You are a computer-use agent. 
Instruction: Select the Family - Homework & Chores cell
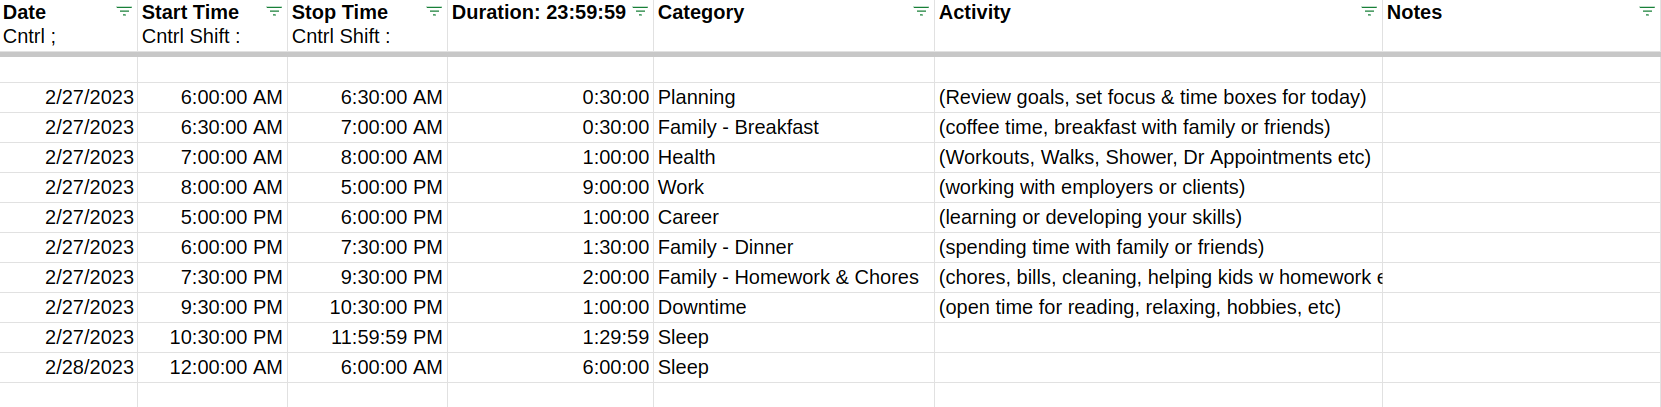tap(794, 278)
